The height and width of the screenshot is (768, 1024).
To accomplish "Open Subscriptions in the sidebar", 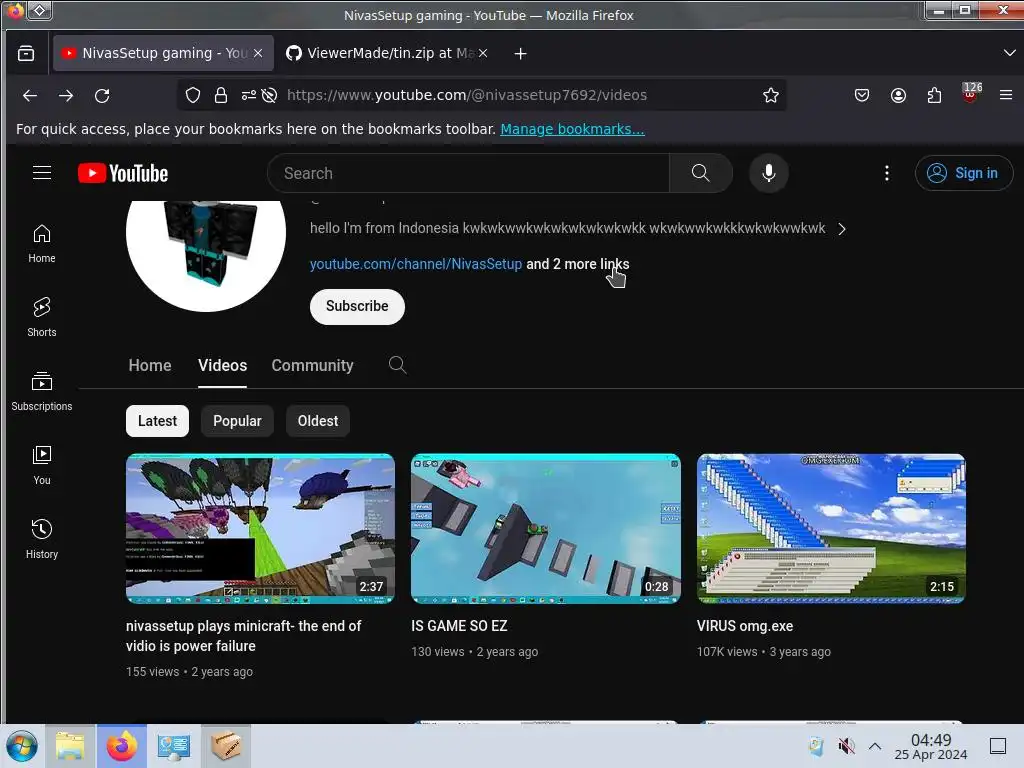I will 42,391.
